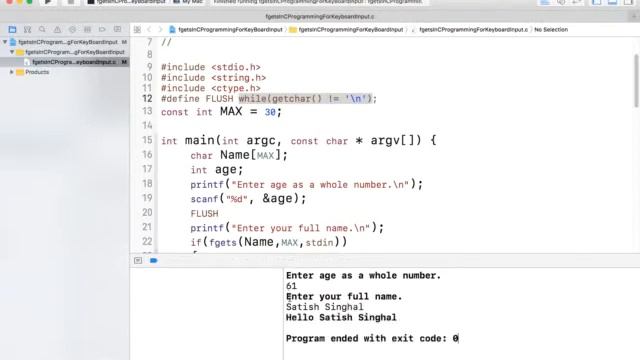Add a new editor tab with plus
The width and height of the screenshot is (640, 360).
coord(634,17)
